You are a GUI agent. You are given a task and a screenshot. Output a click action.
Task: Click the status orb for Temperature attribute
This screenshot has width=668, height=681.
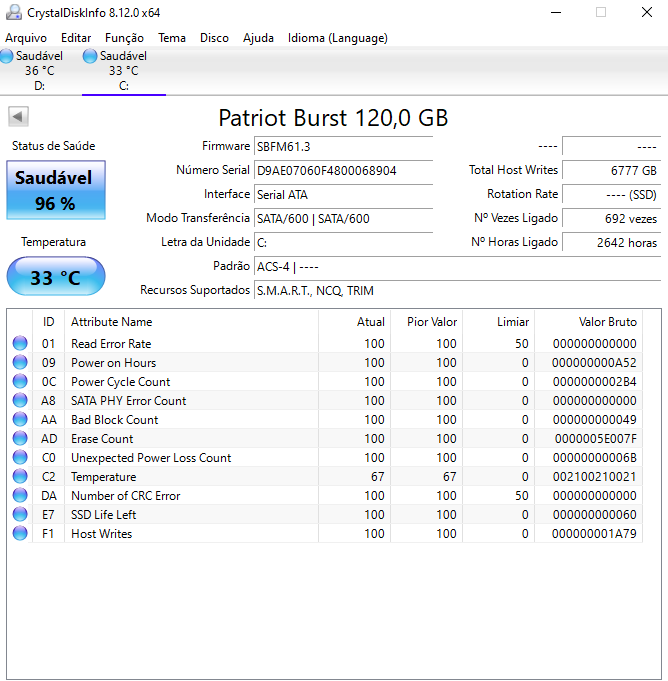point(20,476)
